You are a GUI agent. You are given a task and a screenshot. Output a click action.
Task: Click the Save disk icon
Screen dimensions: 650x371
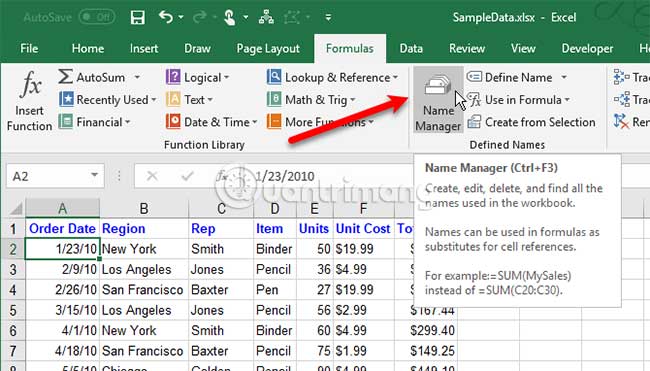click(x=137, y=17)
